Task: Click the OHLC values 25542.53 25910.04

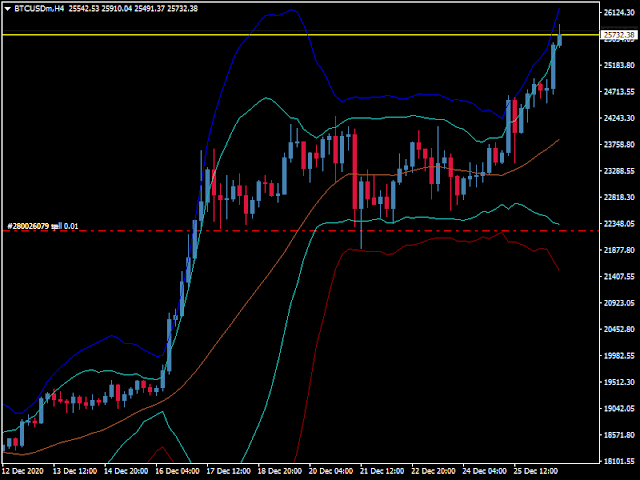Action: point(100,9)
